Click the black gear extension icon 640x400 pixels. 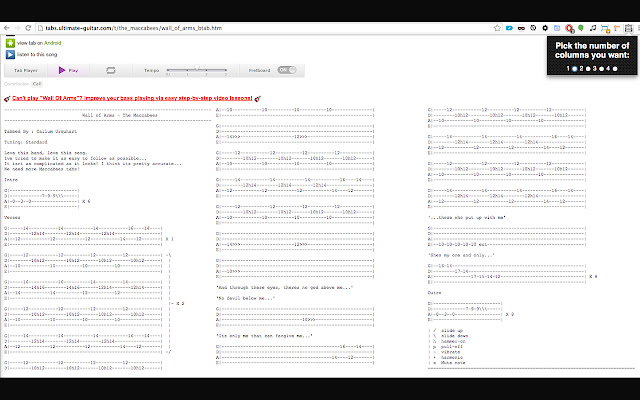click(x=545, y=28)
